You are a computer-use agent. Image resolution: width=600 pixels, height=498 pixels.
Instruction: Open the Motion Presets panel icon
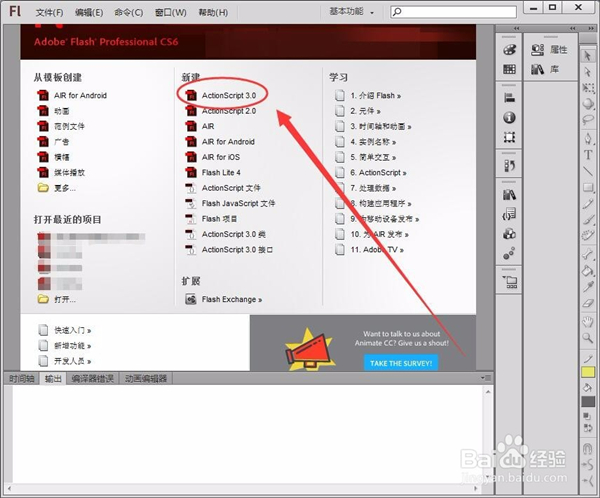[x=509, y=253]
